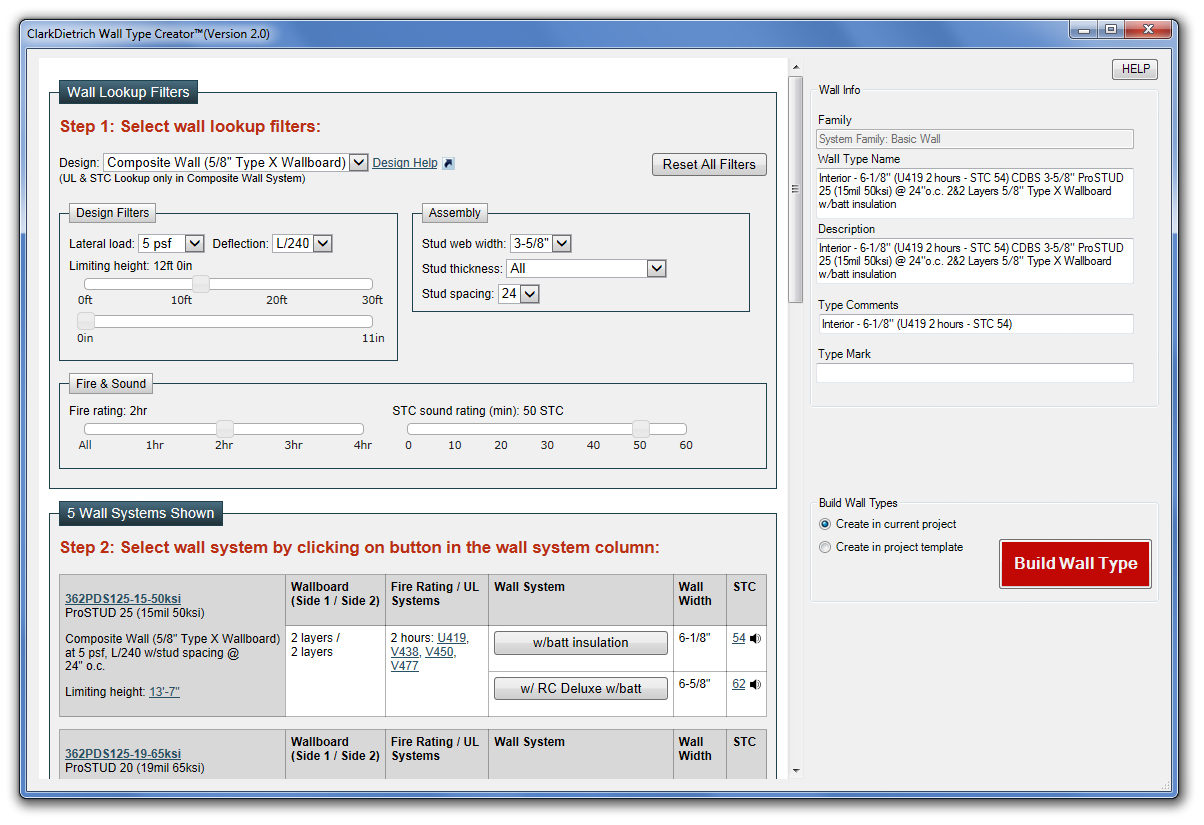
Task: Click Reset All Filters button
Action: [709, 164]
